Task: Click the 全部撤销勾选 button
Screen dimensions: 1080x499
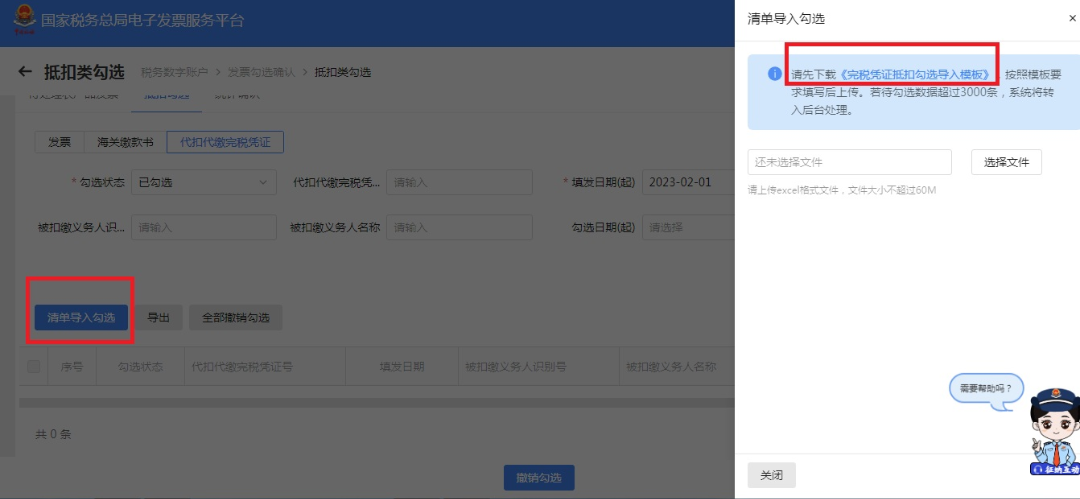Action: (236, 318)
